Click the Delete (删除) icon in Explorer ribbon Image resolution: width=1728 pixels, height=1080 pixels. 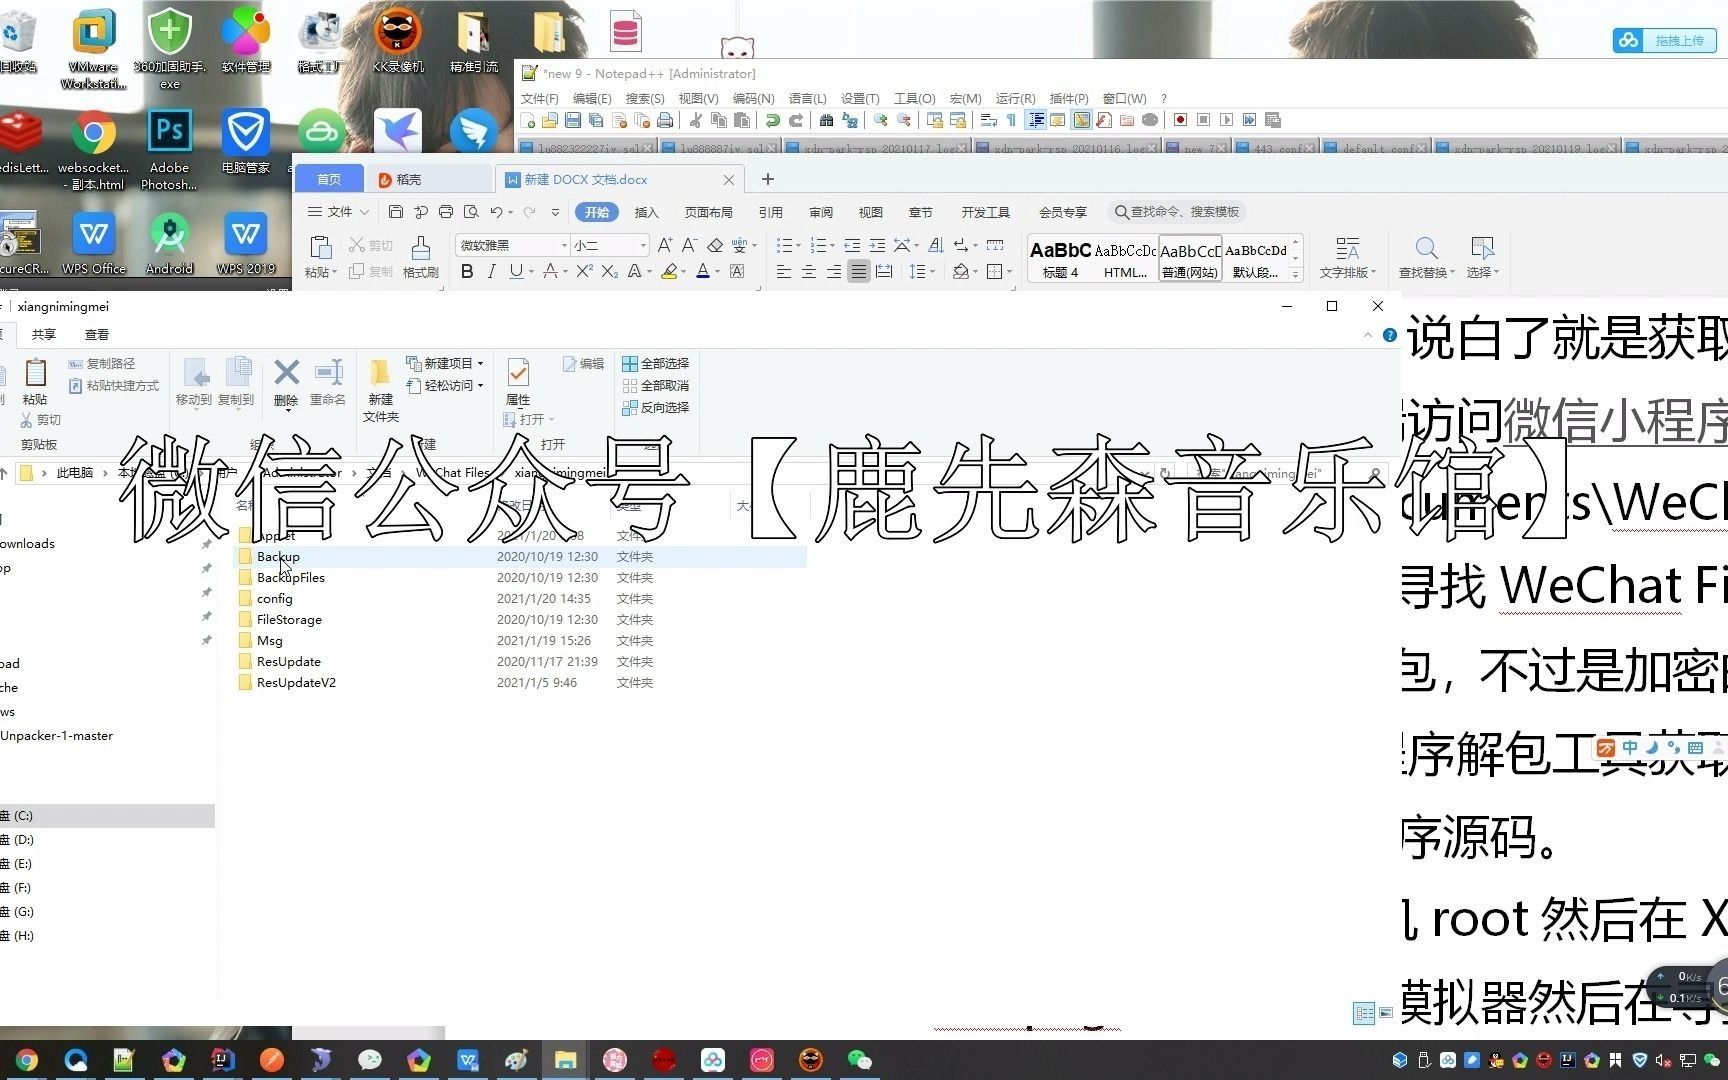click(286, 382)
